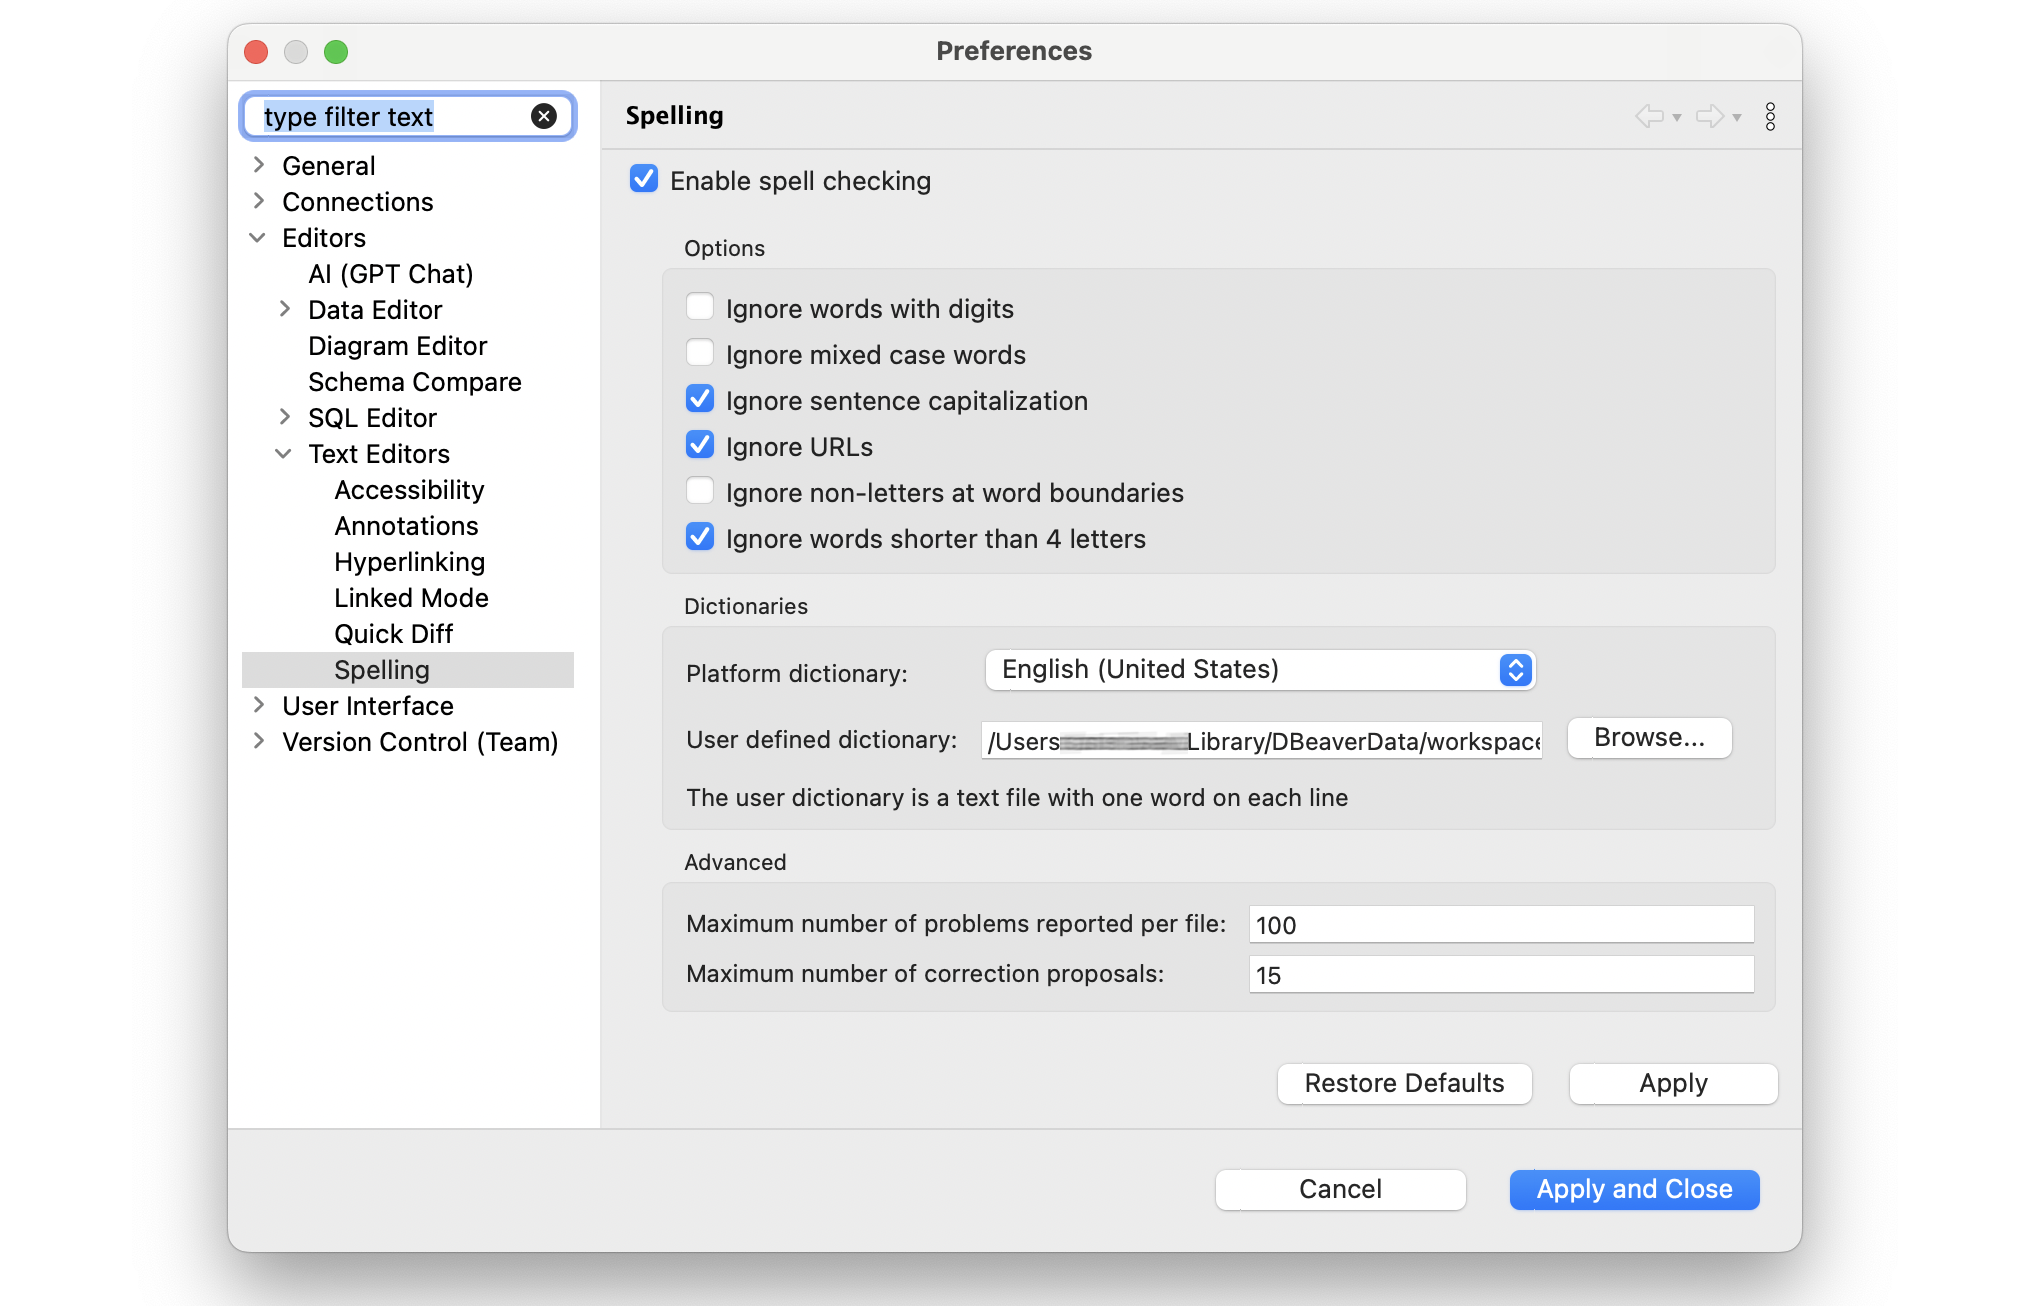Disable the Enable spell checking checkbox
The image size is (2044, 1306).
(644, 180)
